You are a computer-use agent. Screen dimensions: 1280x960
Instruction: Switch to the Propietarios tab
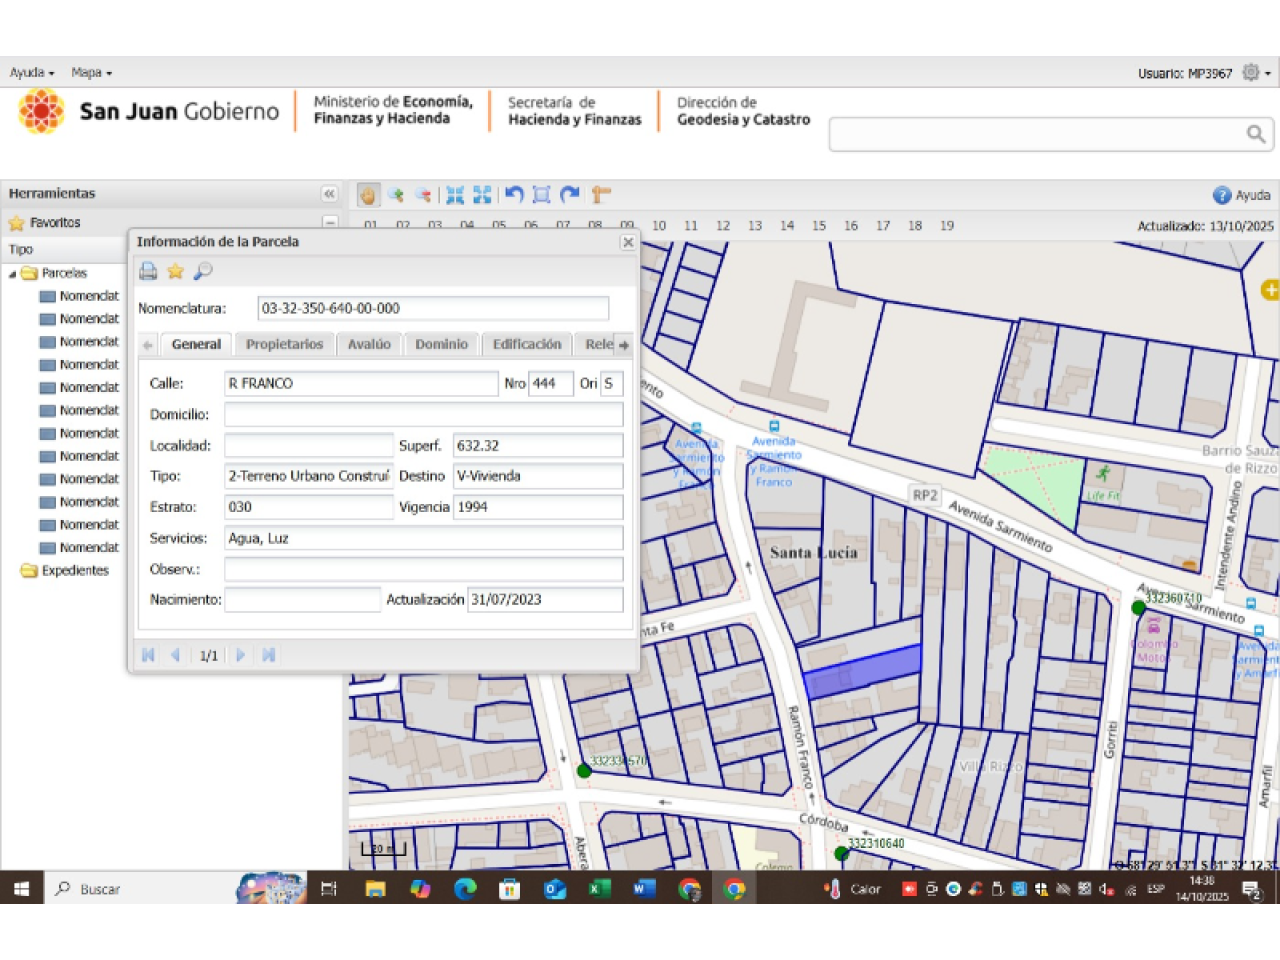pyautogui.click(x=284, y=344)
